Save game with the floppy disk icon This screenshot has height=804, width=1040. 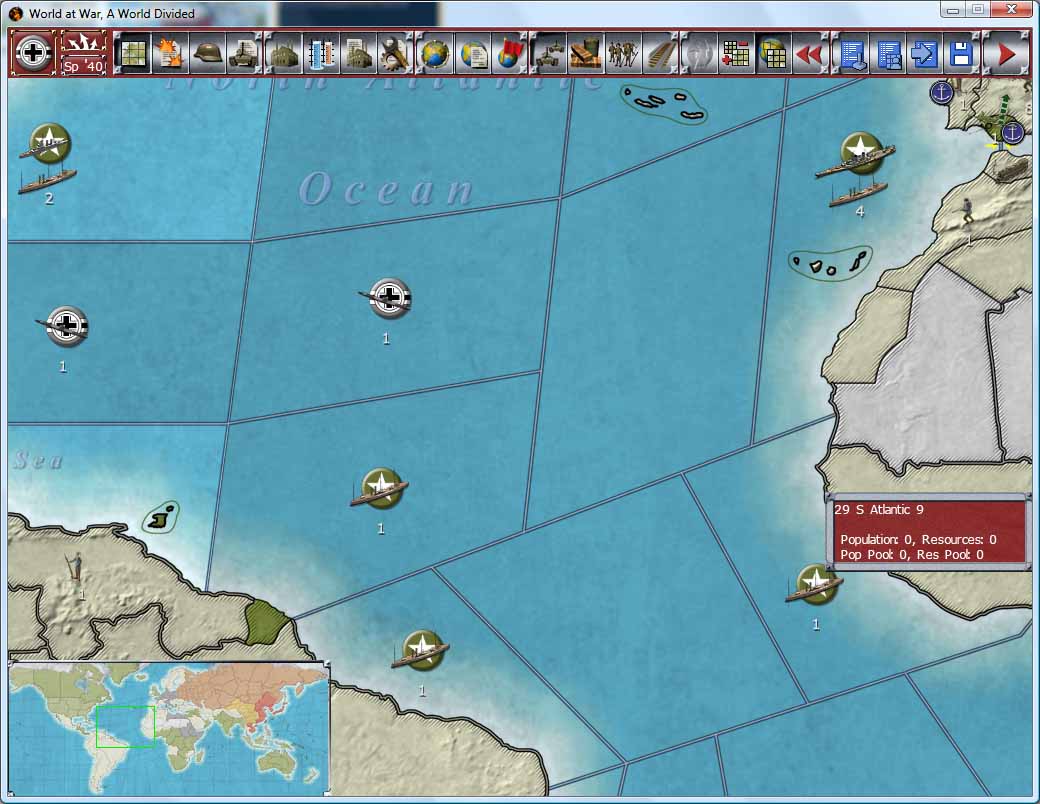[x=962, y=54]
